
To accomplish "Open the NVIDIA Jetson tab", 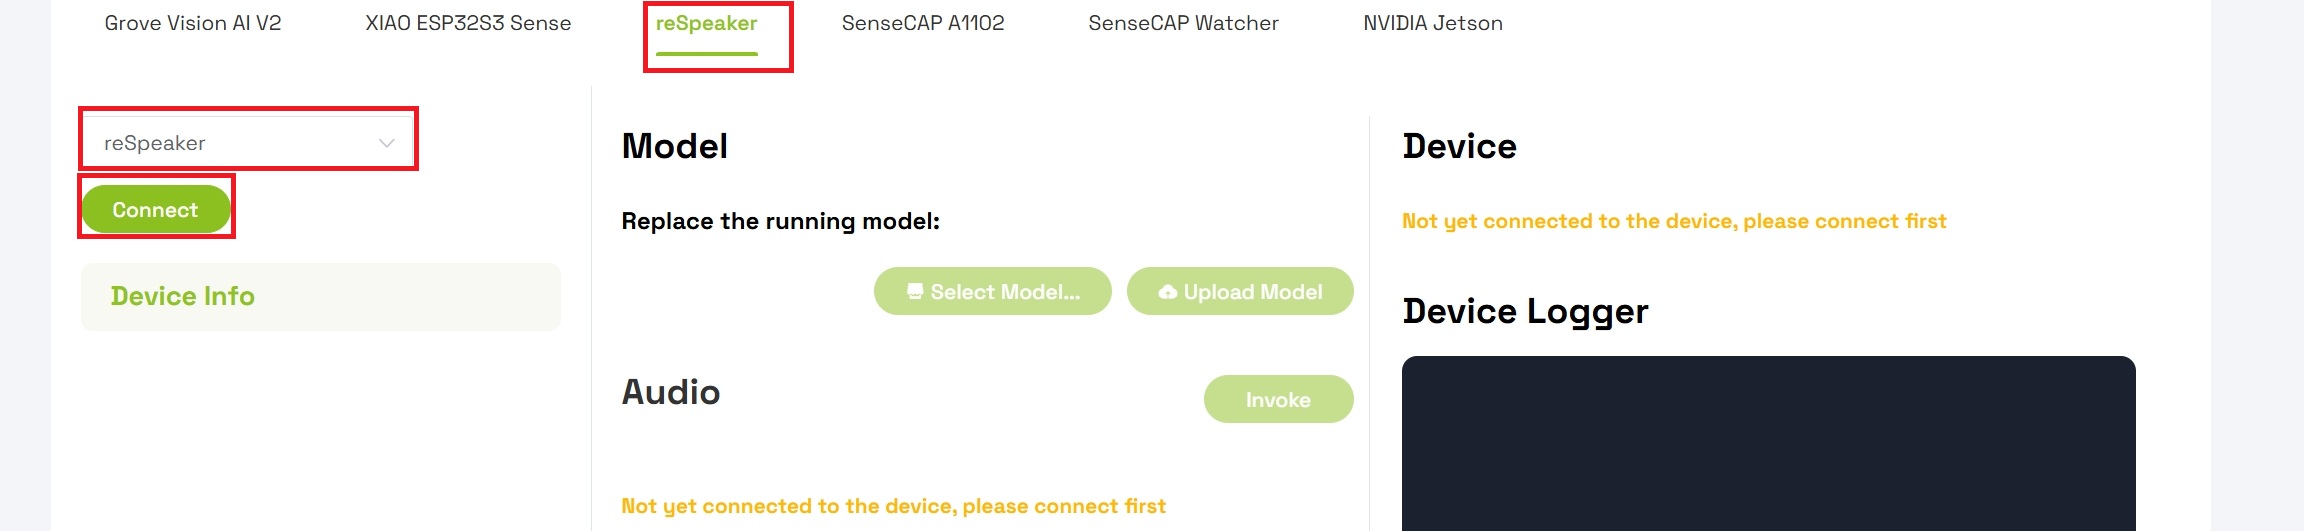I will click(x=1433, y=23).
